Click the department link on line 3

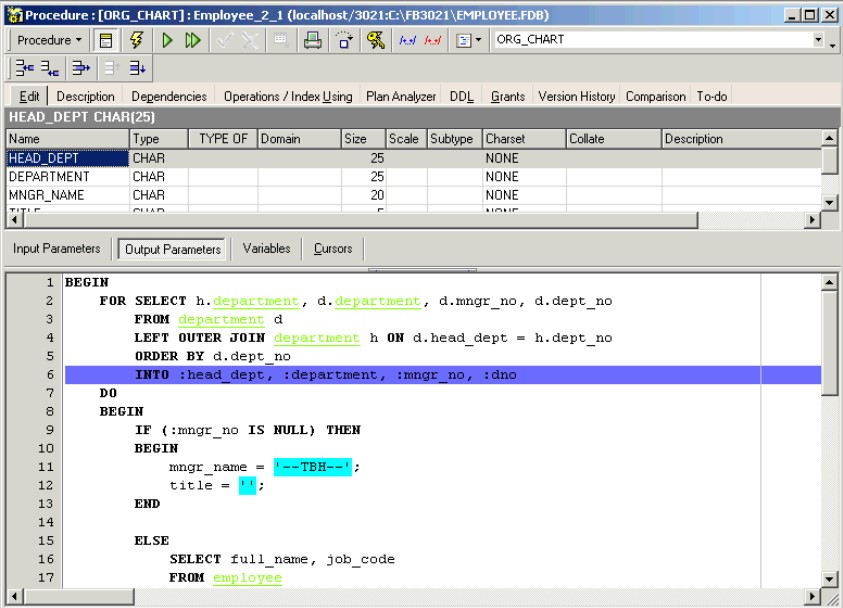tap(221, 319)
